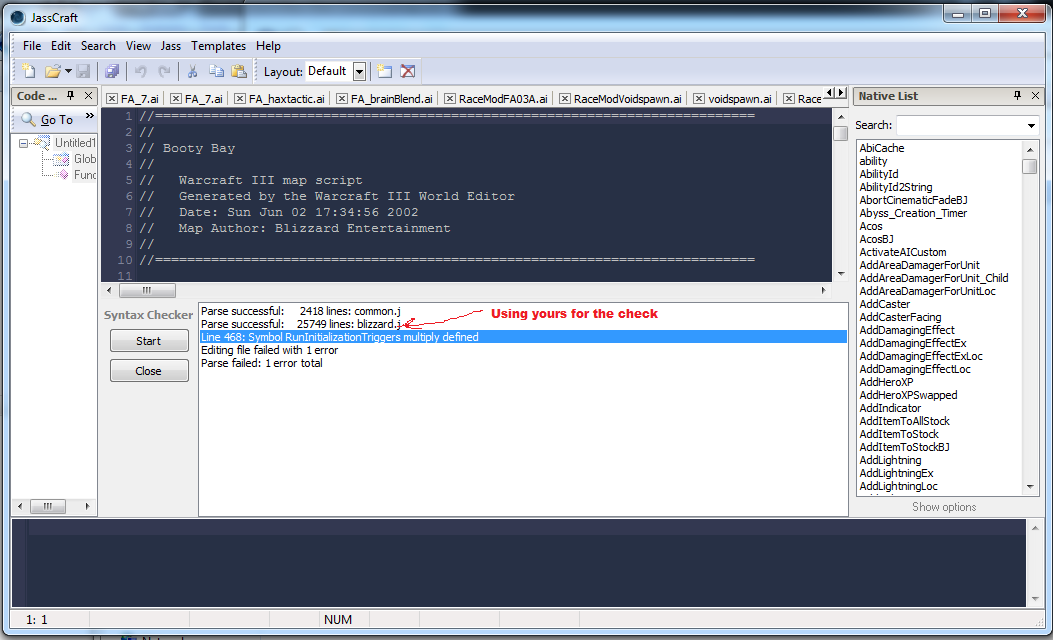
Task: Select AbiCache in Native List
Action: (x=882, y=148)
